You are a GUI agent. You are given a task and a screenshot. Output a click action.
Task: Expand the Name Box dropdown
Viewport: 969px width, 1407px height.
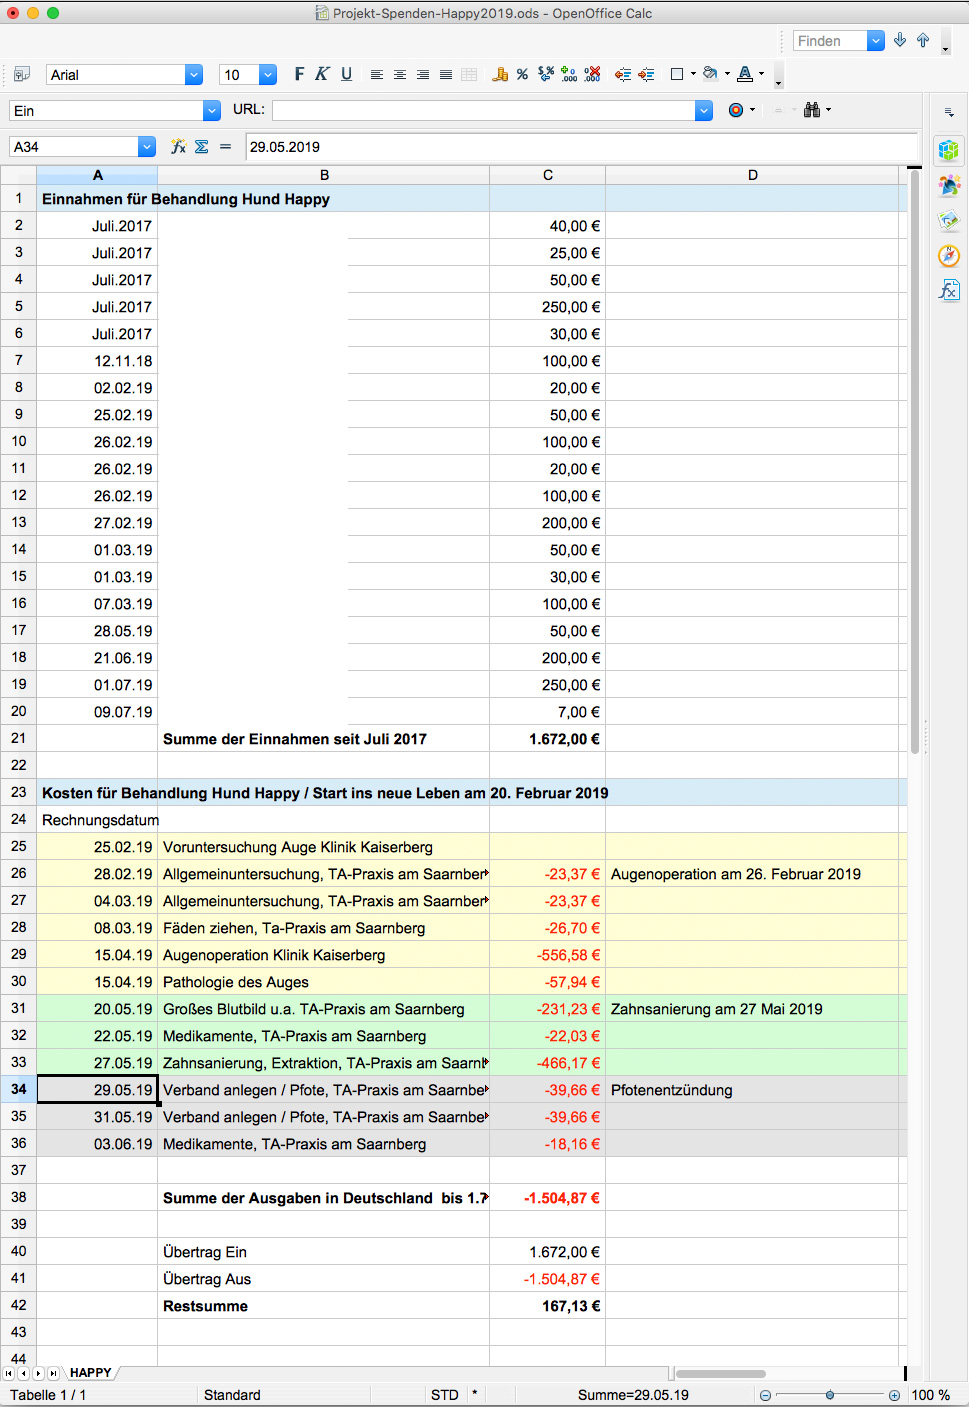pyautogui.click(x=147, y=147)
